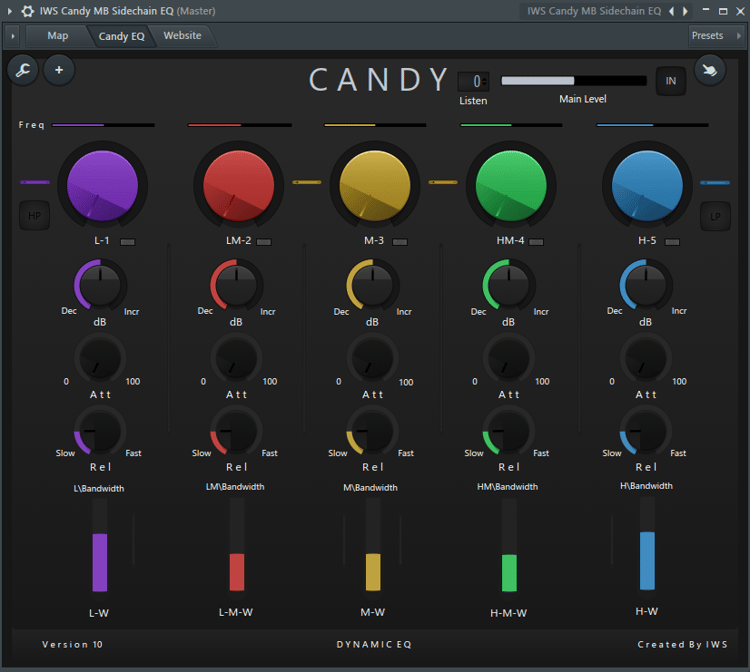This screenshot has height=672, width=750.
Task: Click the HM-4 Att knob
Action: pyautogui.click(x=509, y=358)
